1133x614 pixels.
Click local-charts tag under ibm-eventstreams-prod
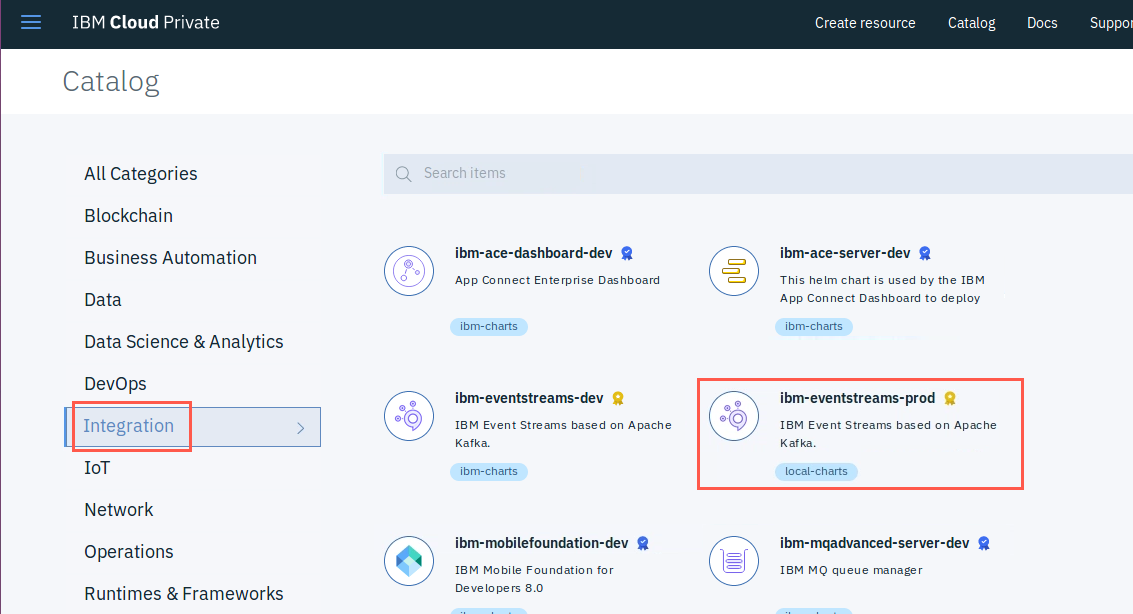pyautogui.click(x=817, y=472)
